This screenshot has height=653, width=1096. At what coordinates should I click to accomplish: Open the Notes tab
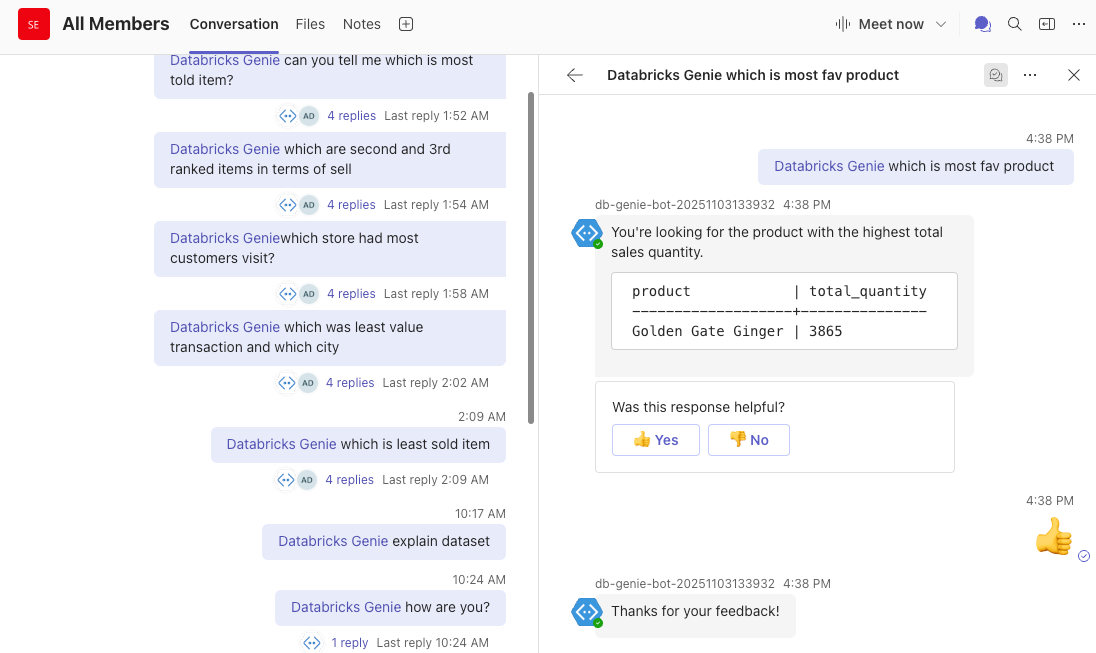coord(361,24)
